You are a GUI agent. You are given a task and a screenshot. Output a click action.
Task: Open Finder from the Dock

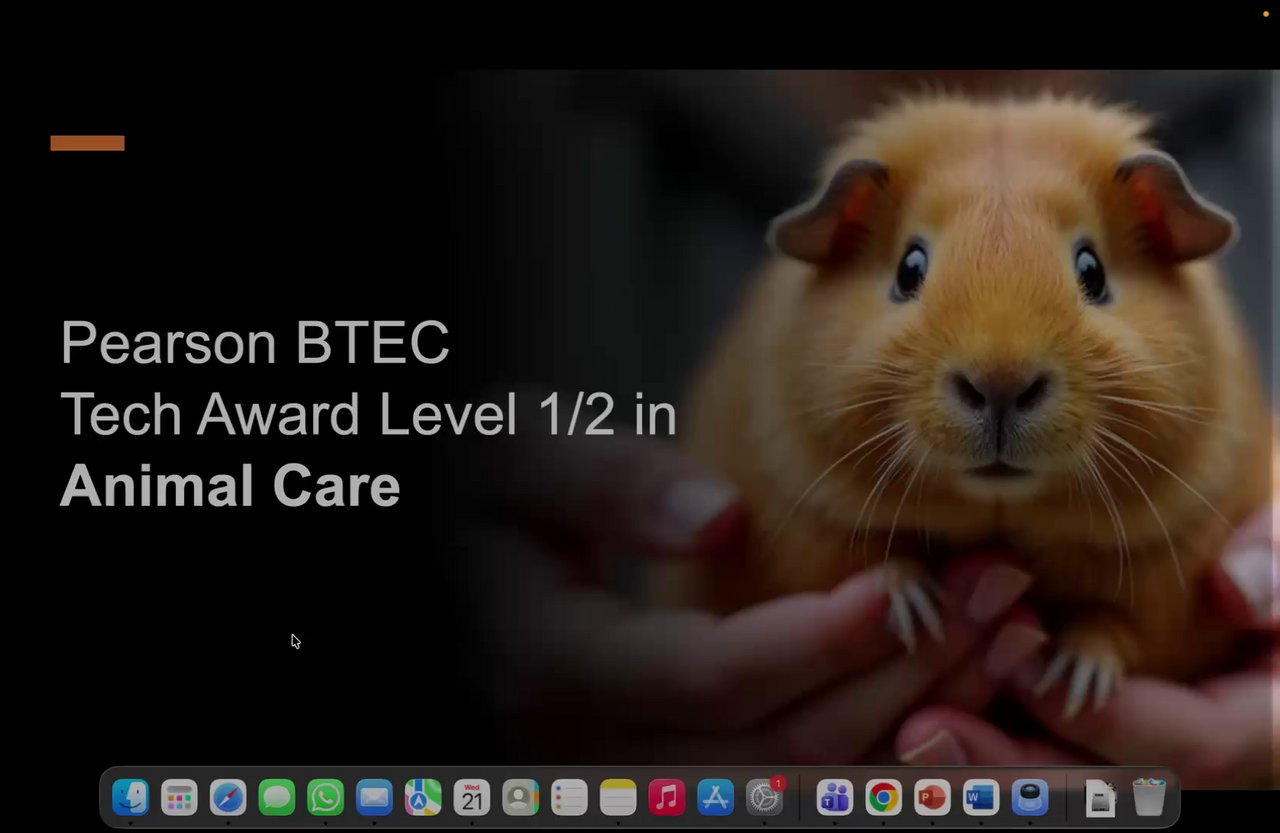(131, 797)
